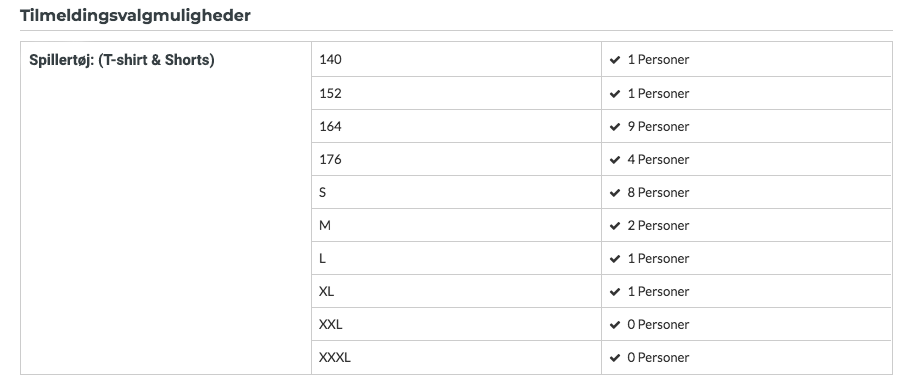
Task: Select the L size cell
Action: coord(456,259)
